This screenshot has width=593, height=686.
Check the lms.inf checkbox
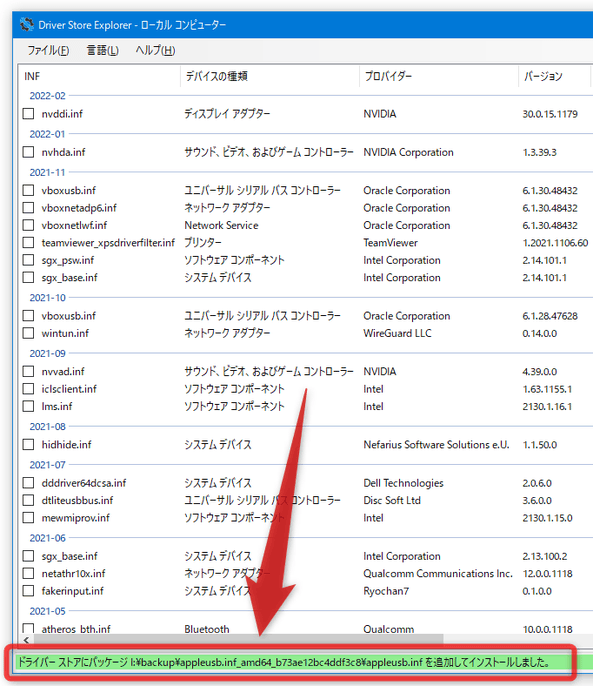[x=28, y=406]
